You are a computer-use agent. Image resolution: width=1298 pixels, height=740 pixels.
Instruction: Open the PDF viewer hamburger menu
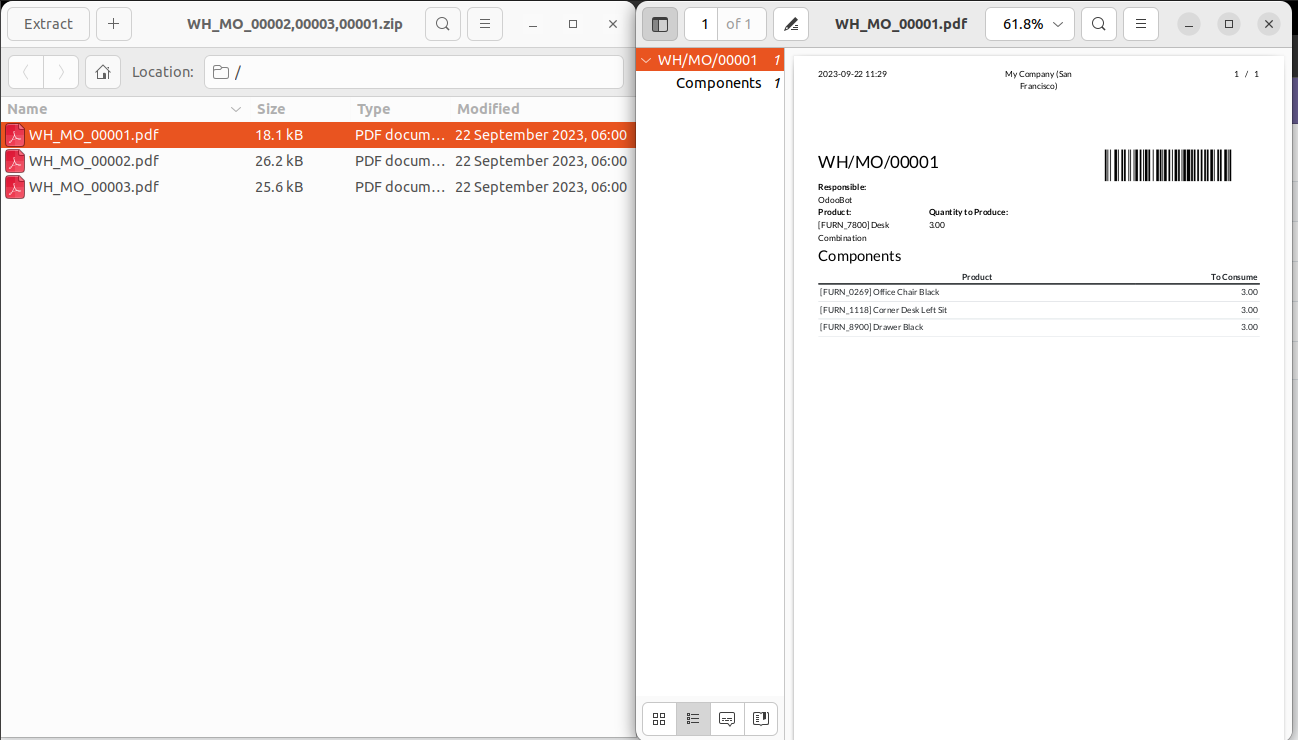click(x=1141, y=24)
